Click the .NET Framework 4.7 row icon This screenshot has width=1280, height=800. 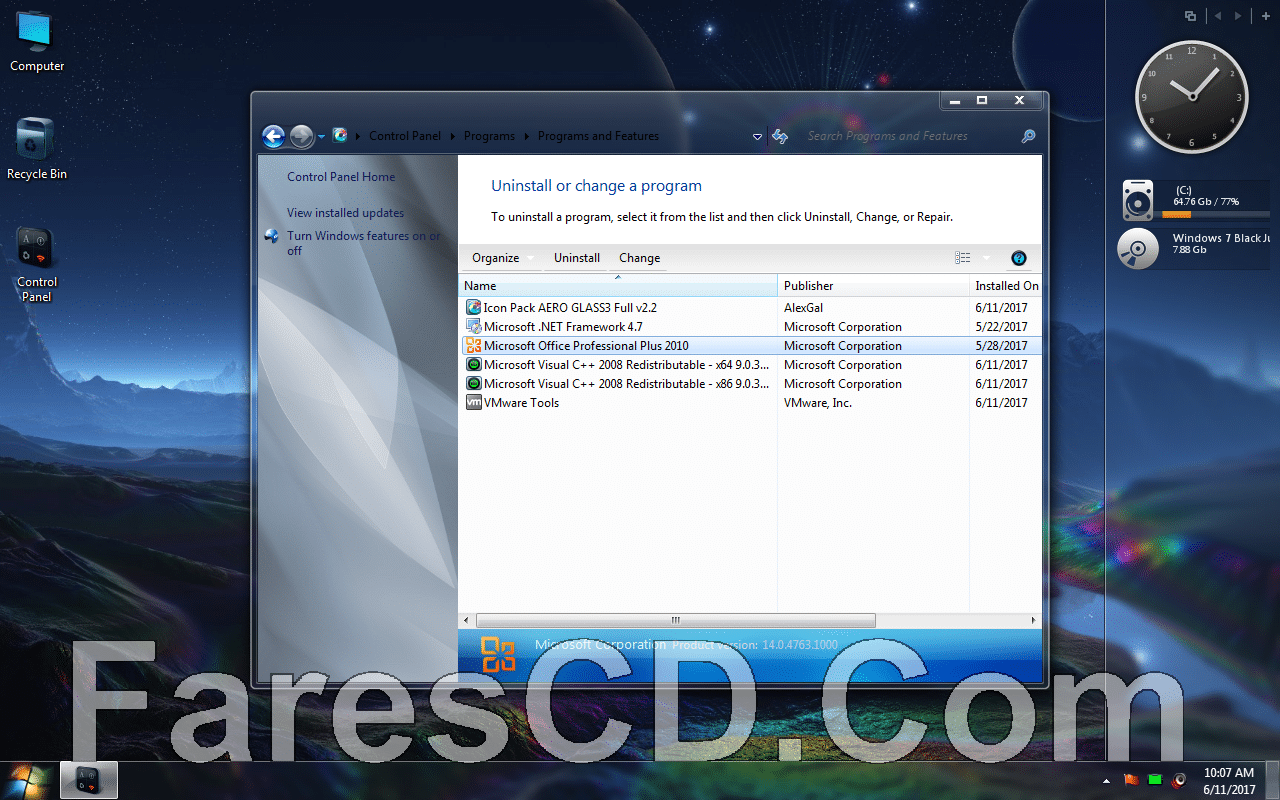point(474,327)
